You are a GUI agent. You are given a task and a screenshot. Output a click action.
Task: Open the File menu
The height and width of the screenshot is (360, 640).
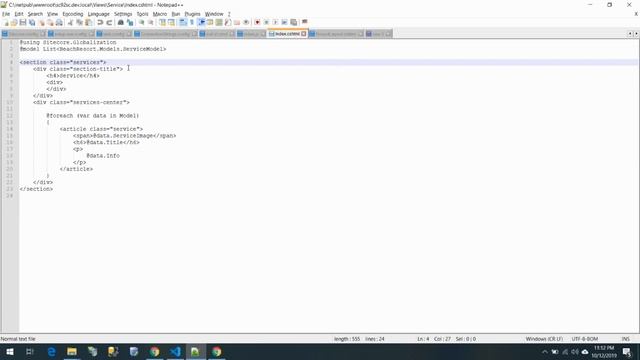click(x=6, y=14)
